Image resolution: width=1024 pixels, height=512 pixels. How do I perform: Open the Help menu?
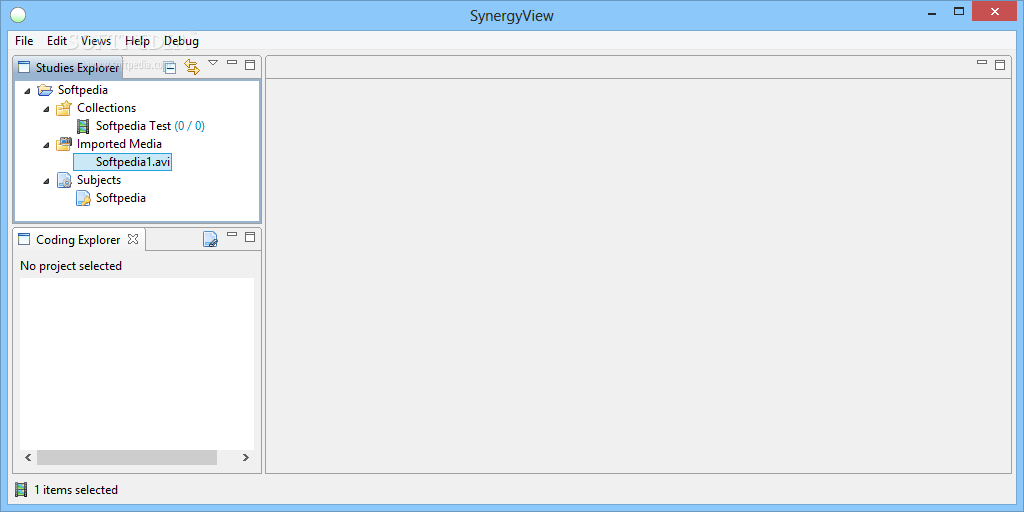(x=137, y=41)
